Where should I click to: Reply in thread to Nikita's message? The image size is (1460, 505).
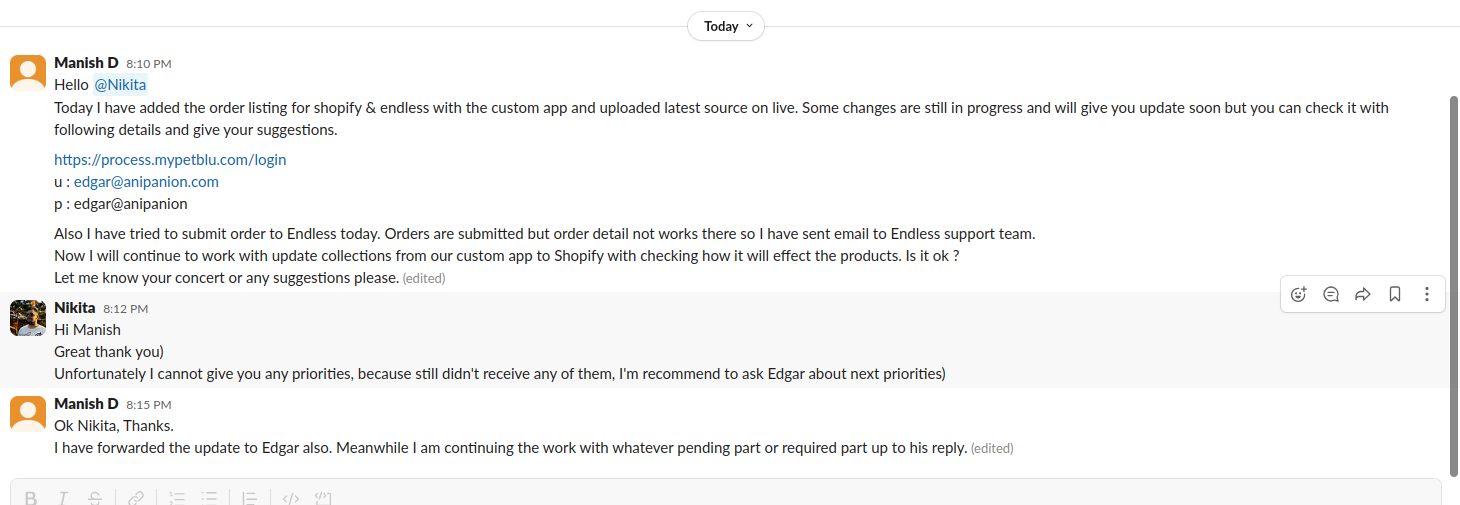1331,294
